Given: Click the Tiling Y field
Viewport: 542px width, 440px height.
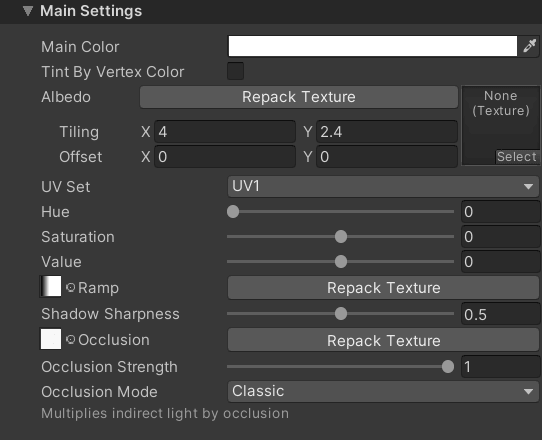Looking at the screenshot, I should [x=387, y=132].
